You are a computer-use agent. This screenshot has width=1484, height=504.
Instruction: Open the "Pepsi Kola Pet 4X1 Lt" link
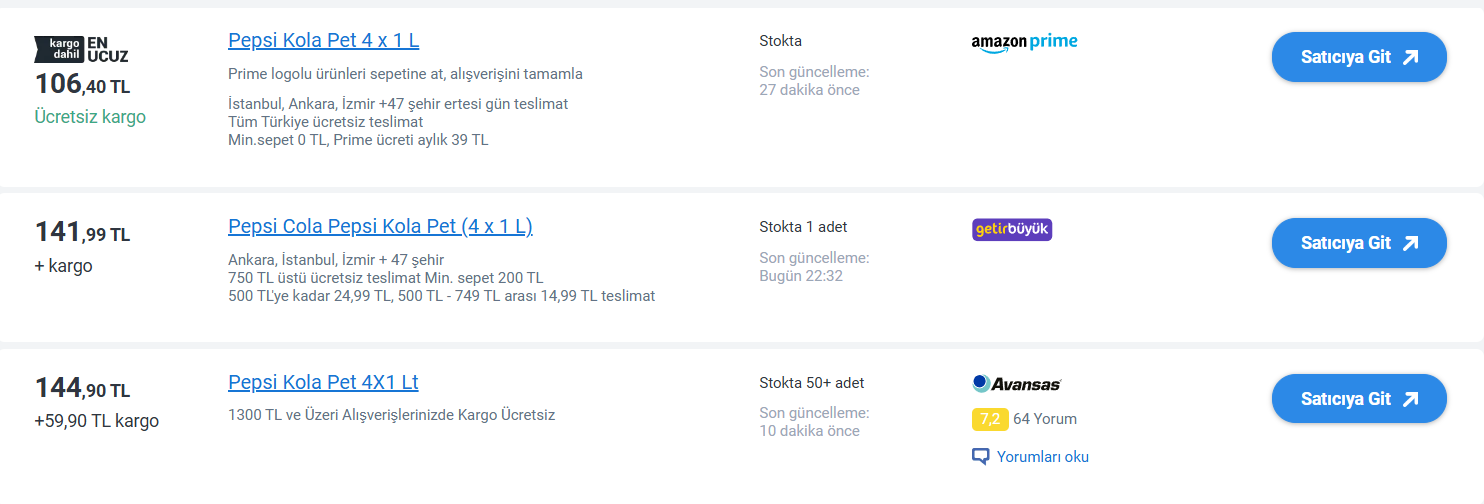click(x=323, y=383)
